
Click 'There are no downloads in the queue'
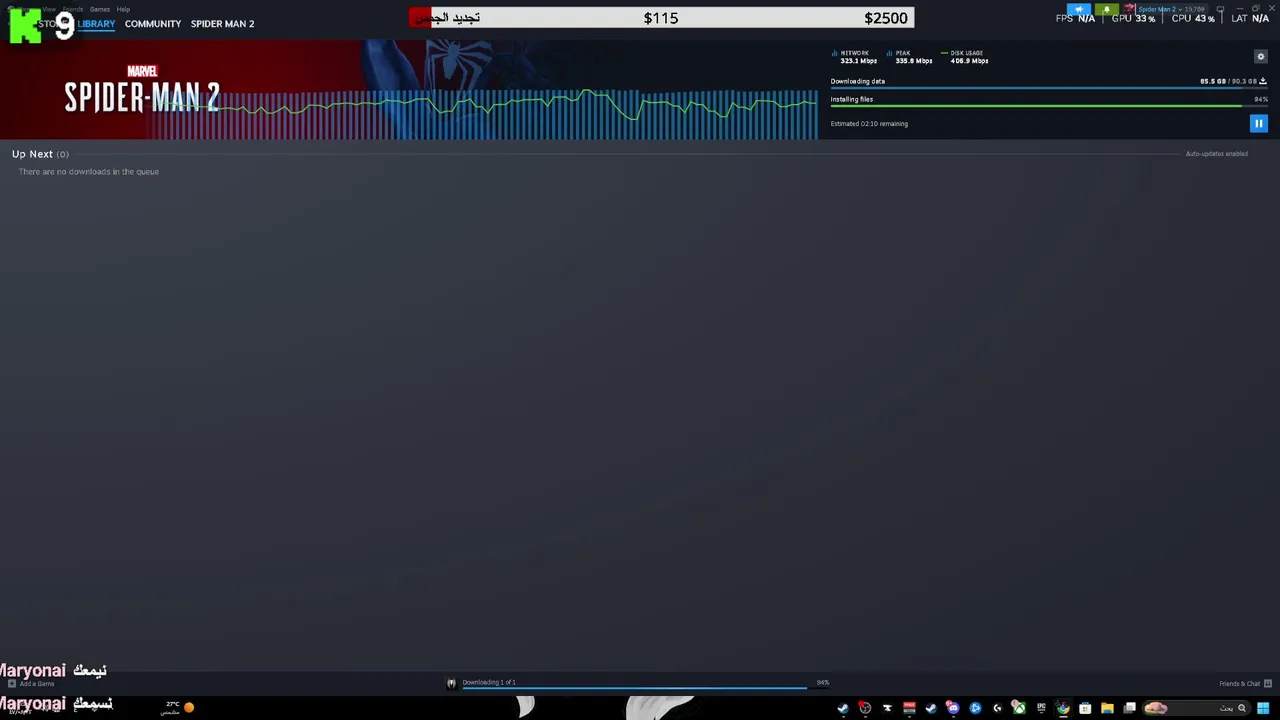click(x=88, y=172)
